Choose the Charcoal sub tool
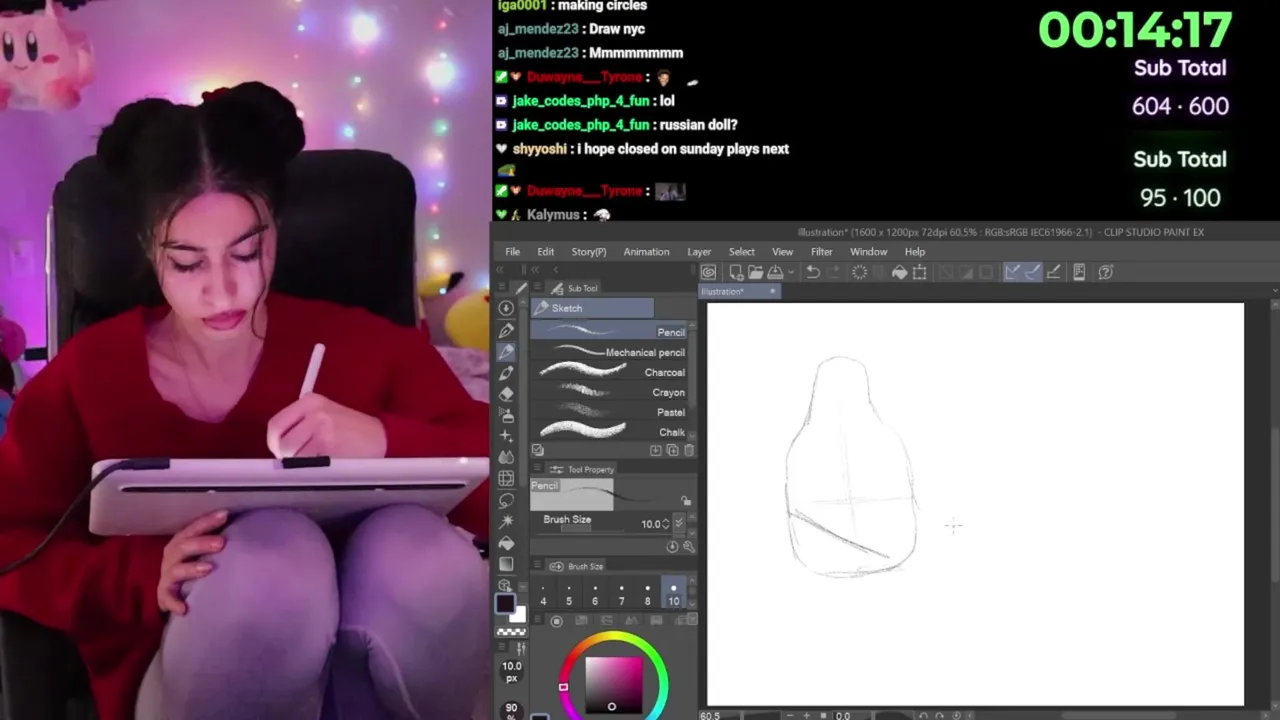 (609, 372)
